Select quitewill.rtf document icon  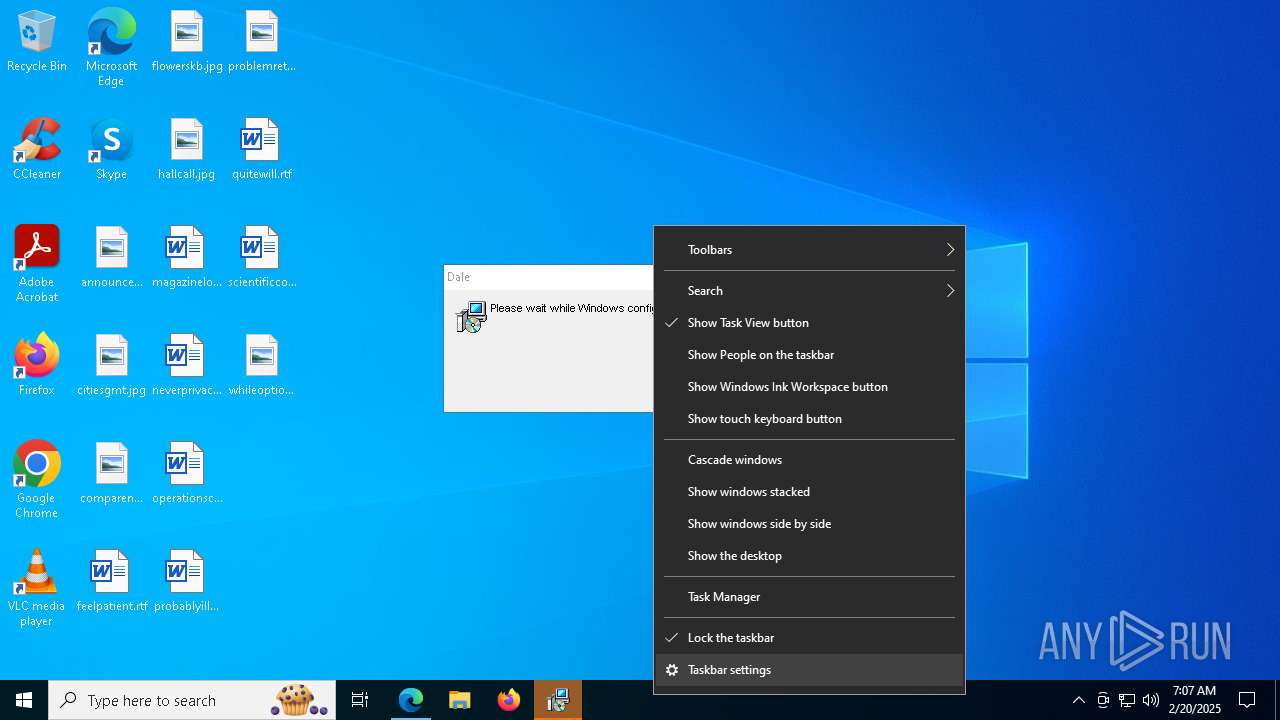click(x=262, y=150)
